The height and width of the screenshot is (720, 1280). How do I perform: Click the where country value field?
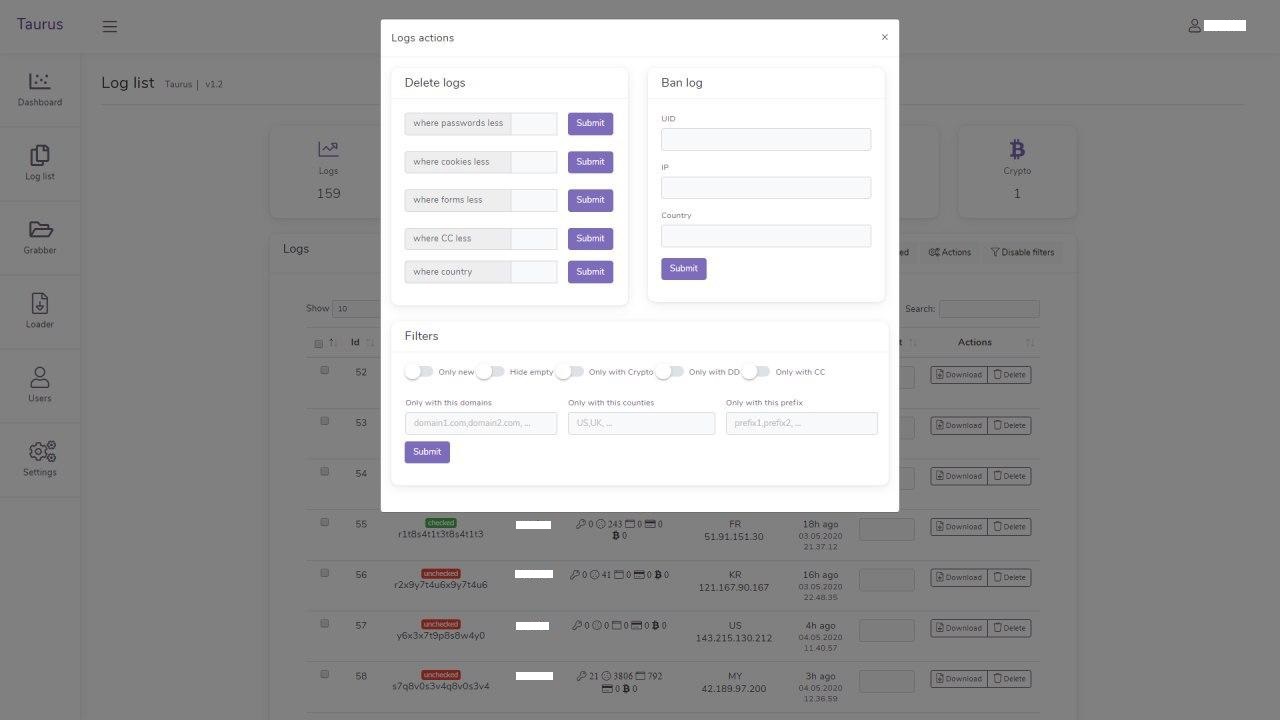pyautogui.click(x=534, y=272)
